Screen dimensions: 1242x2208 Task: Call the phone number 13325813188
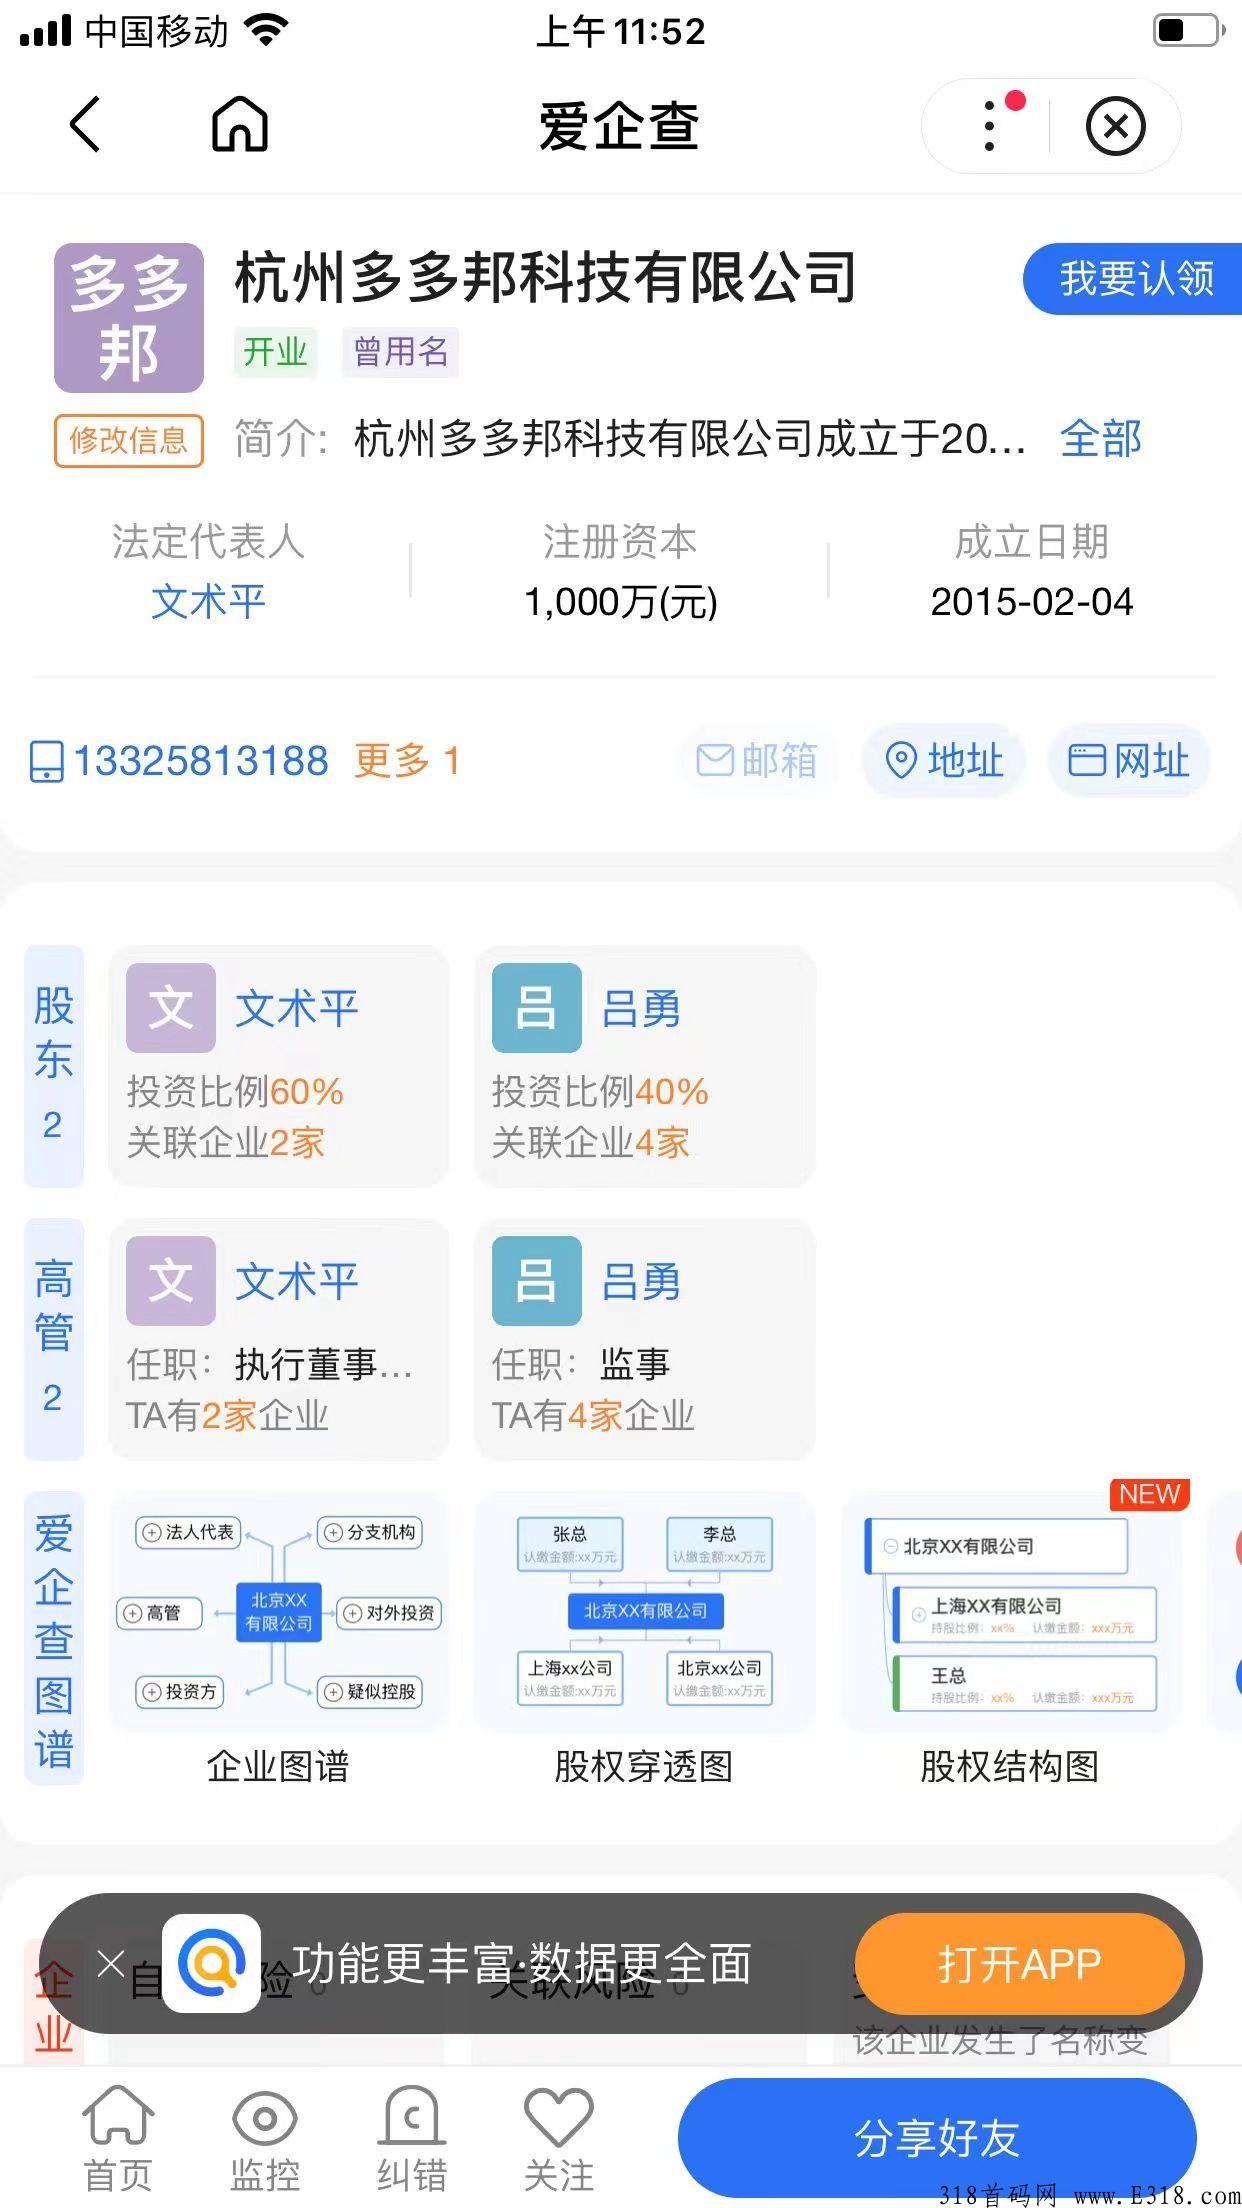(x=201, y=761)
